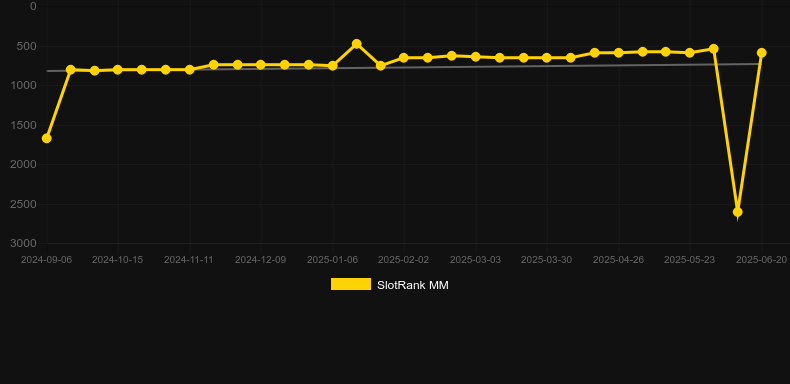The image size is (790, 384).
Task: Select the lowest data point near 2600
Action: point(738,212)
